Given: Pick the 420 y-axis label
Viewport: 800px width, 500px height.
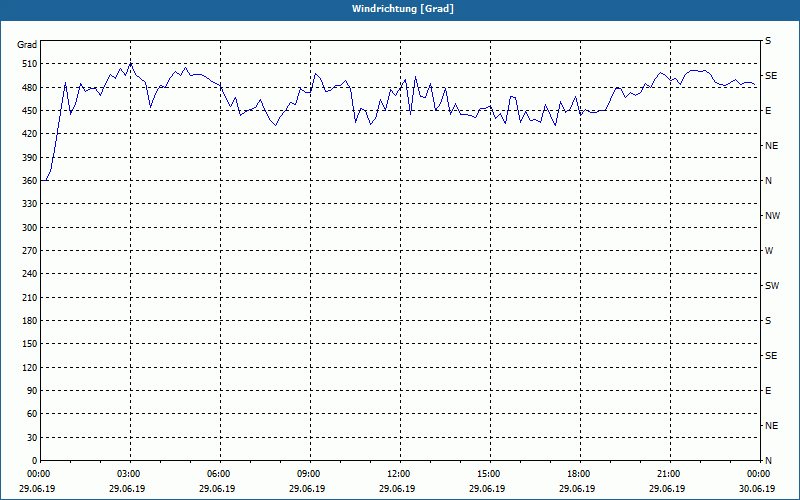Looking at the screenshot, I should point(30,134).
